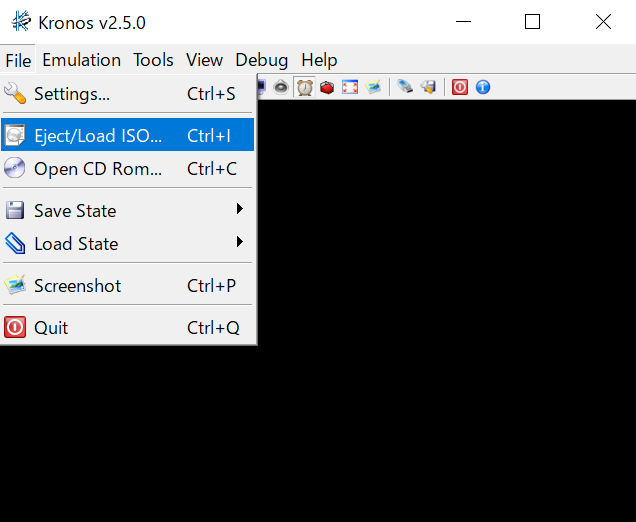
Task: Open the Debug menu
Action: (262, 60)
